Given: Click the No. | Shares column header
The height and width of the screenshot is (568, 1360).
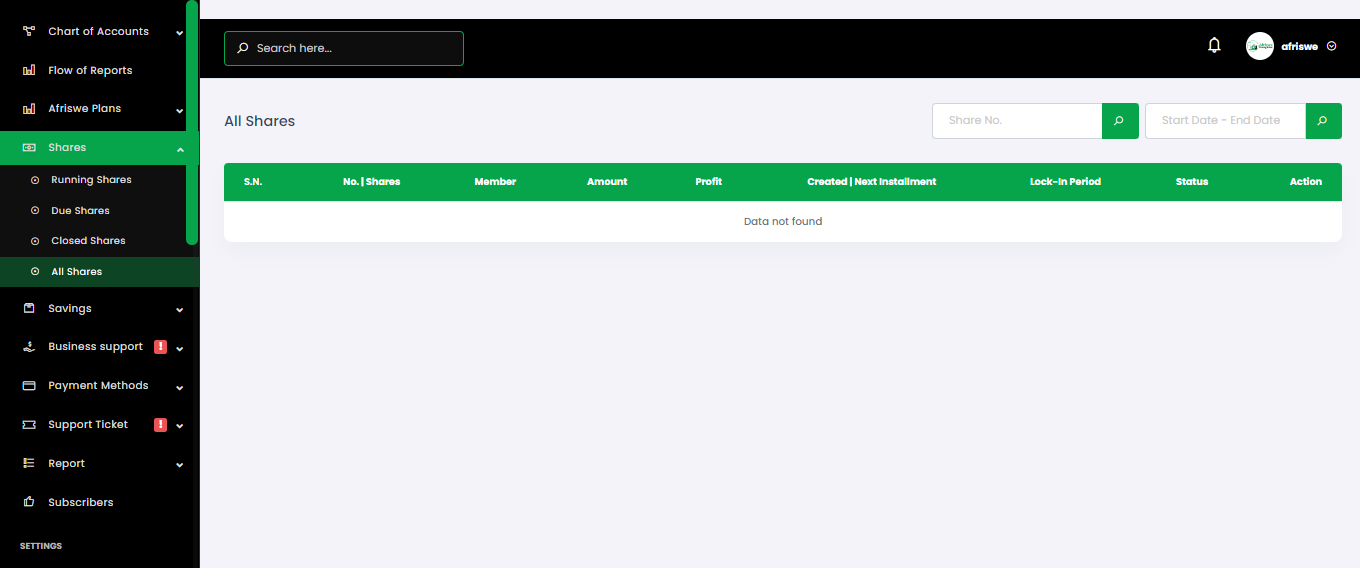Looking at the screenshot, I should coord(371,182).
